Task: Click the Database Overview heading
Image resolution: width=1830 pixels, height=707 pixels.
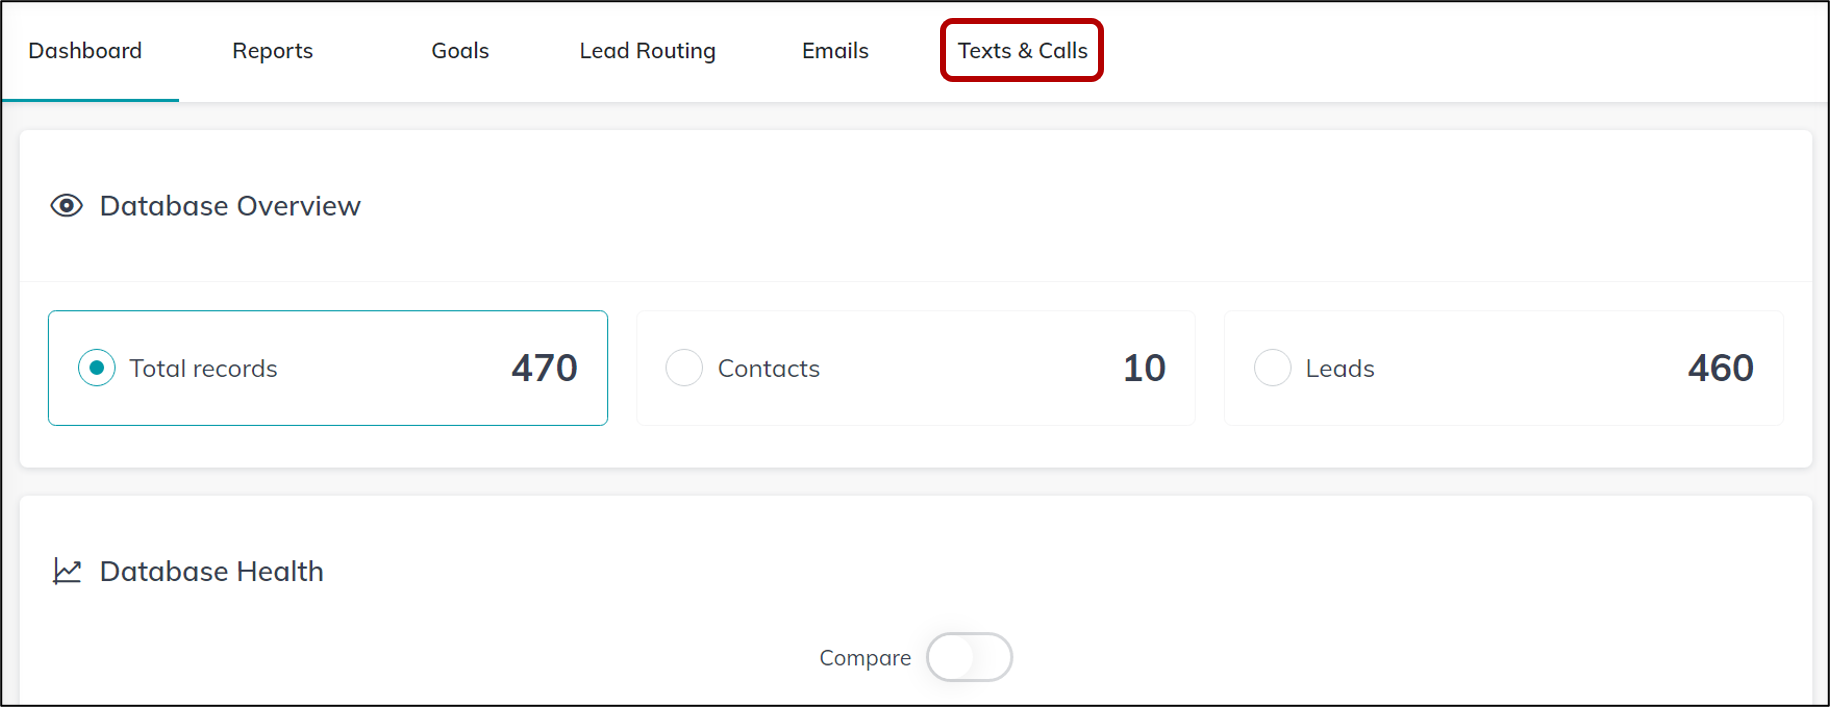Action: click(x=230, y=206)
